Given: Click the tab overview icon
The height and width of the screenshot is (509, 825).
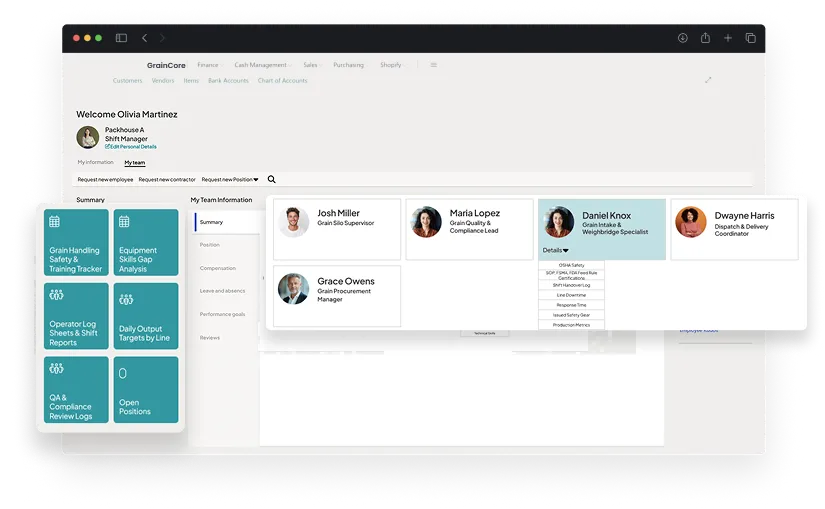Looking at the screenshot, I should click(750, 38).
